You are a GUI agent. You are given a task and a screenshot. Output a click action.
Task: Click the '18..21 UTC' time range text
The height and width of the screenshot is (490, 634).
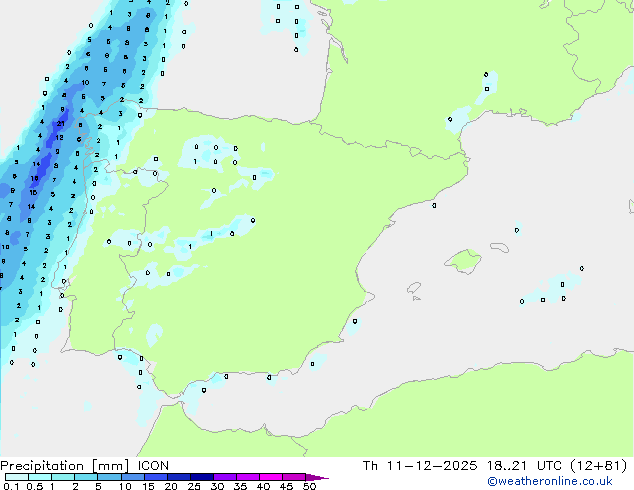coord(524,466)
